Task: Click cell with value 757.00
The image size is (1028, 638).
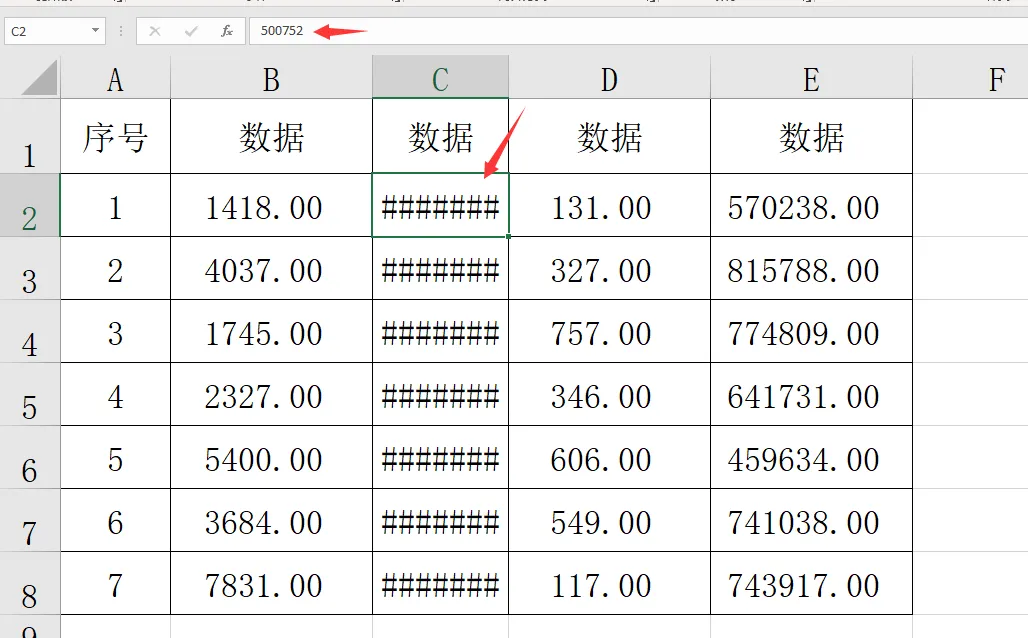Action: coord(610,331)
